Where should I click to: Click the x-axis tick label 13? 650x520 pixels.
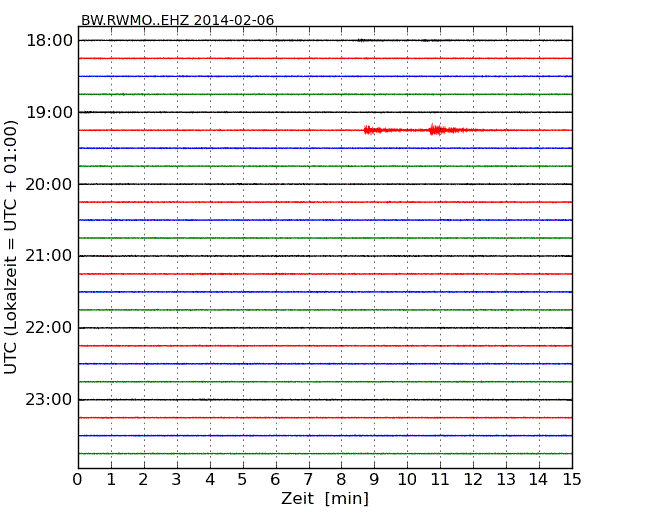point(506,480)
